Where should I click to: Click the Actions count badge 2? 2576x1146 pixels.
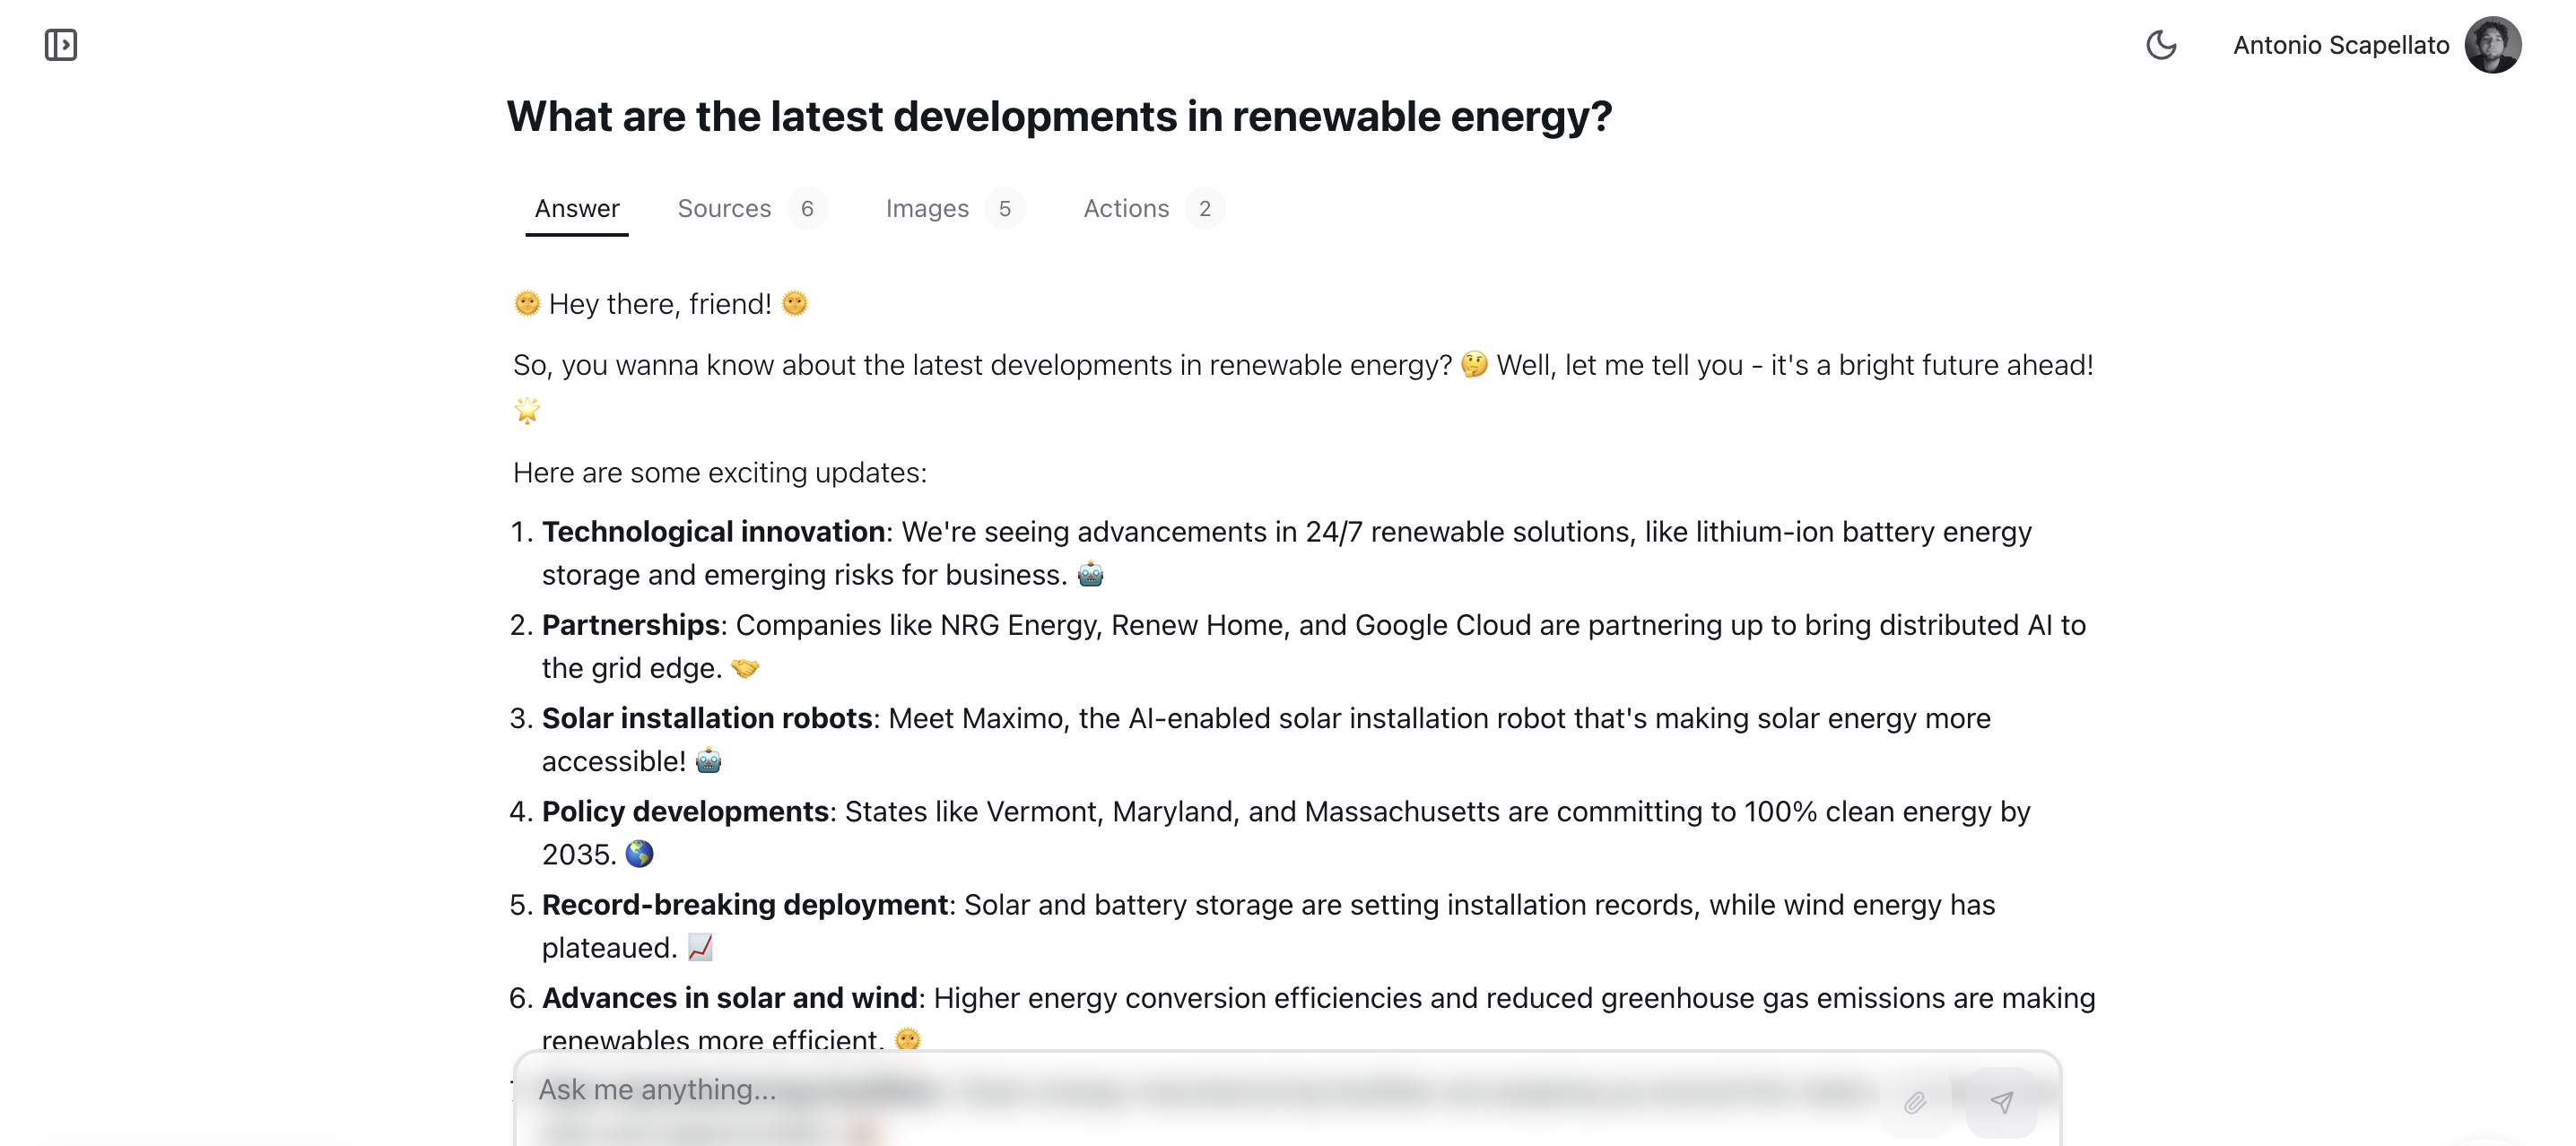1204,208
